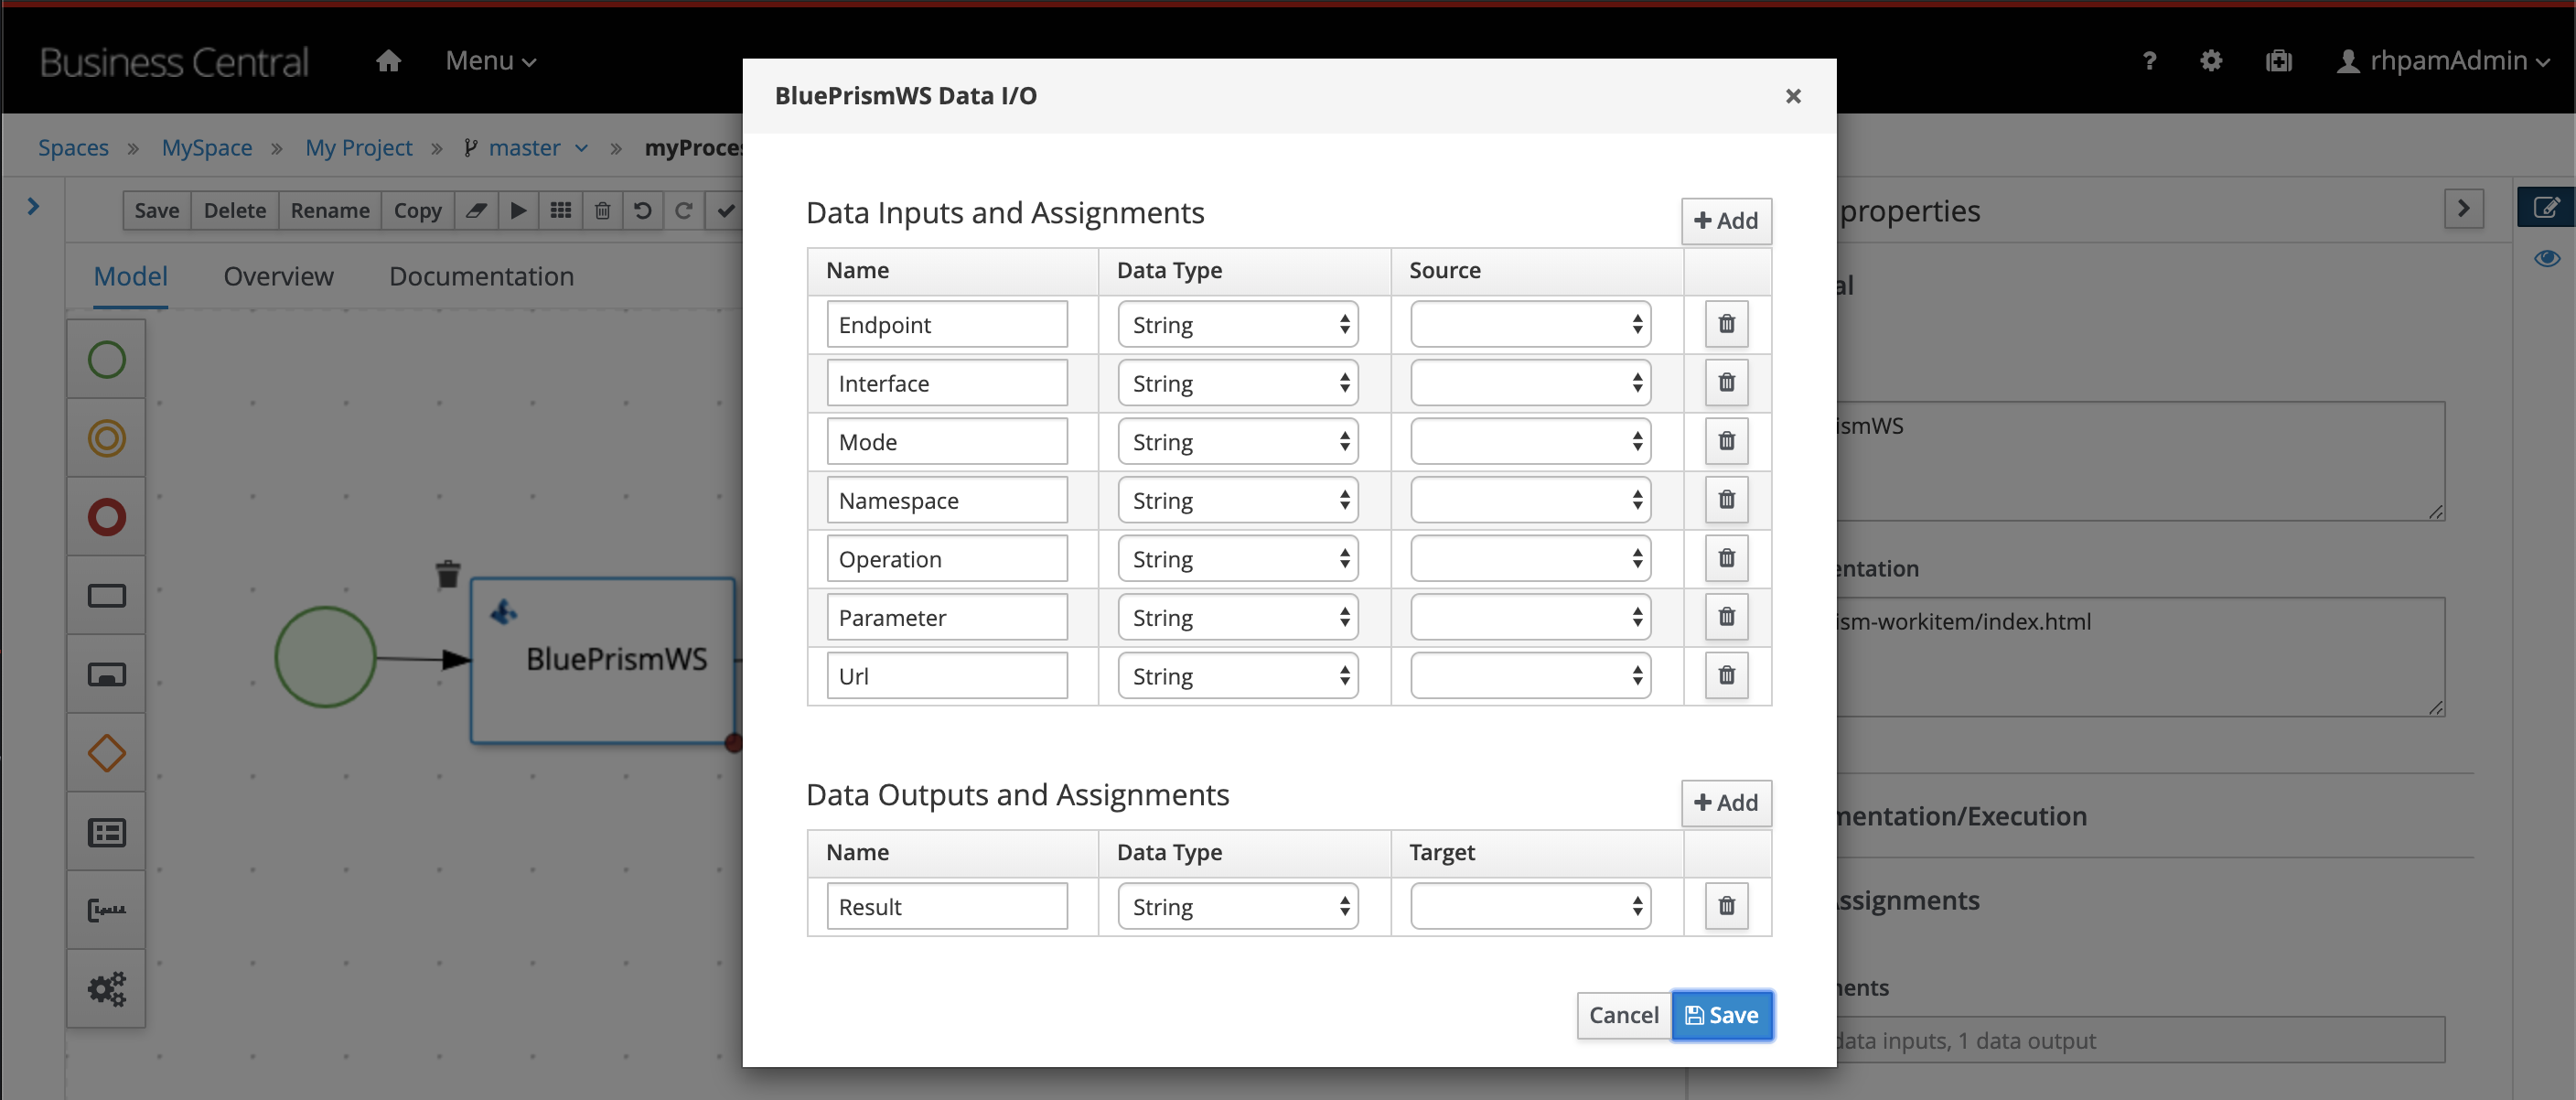Switch to the Overview tab
The image size is (2576, 1100).
(x=278, y=276)
